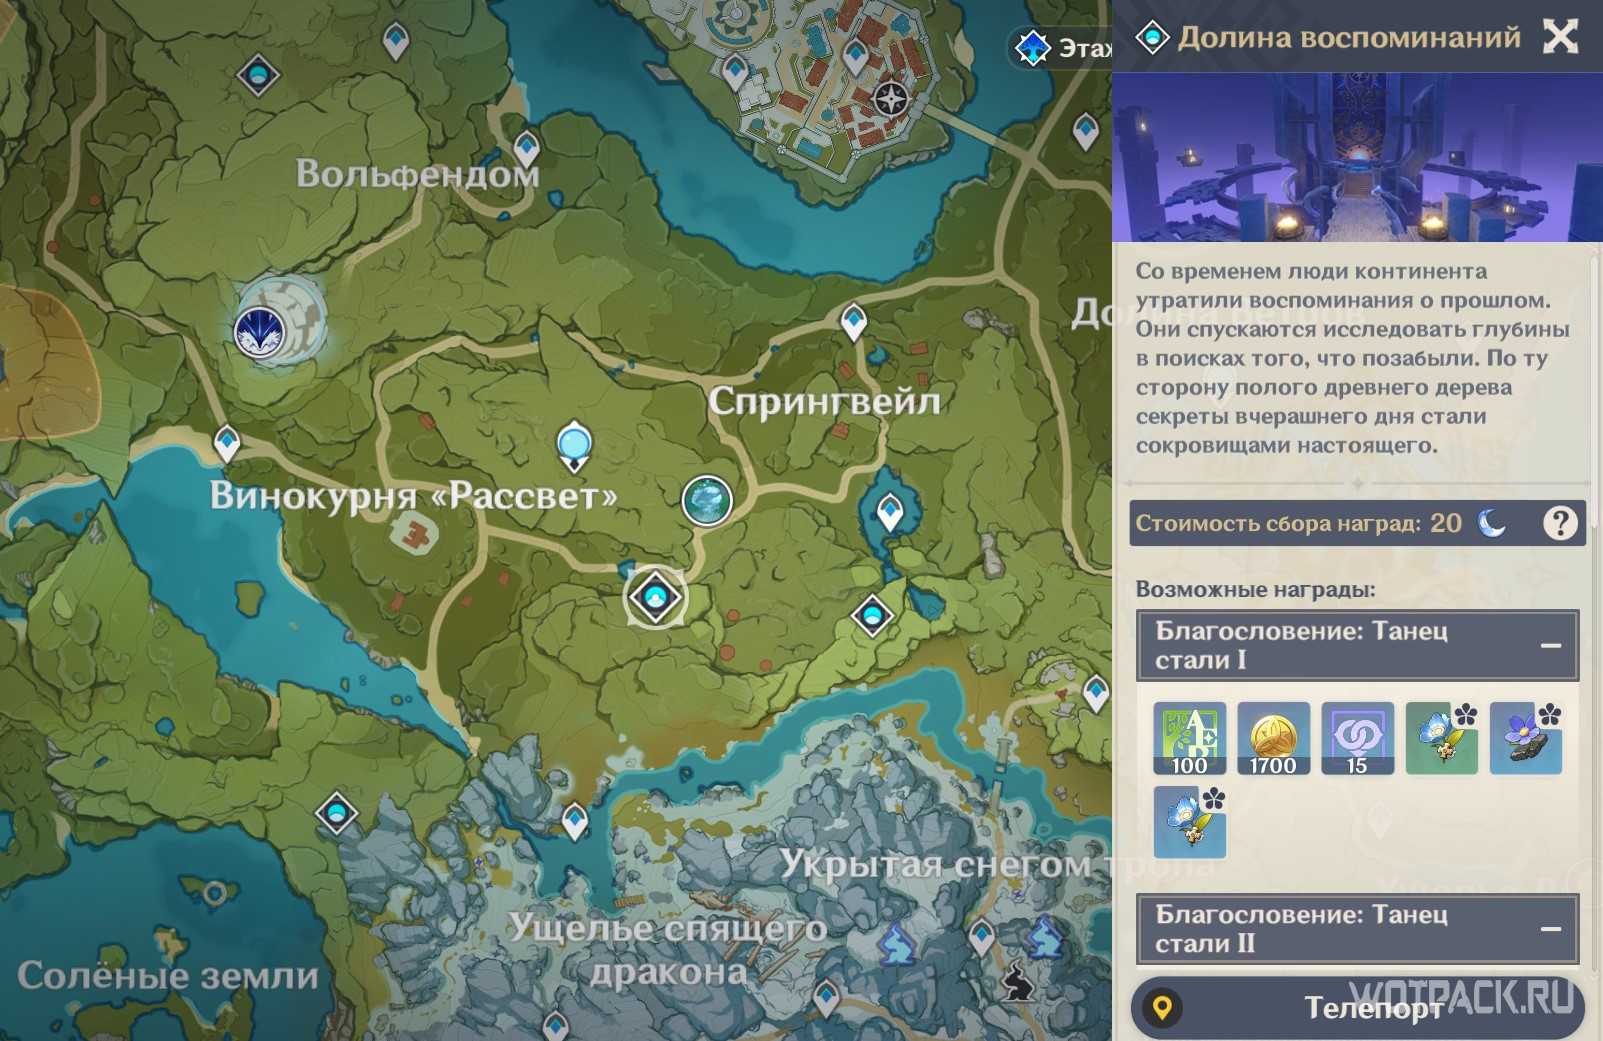Select the Mora 1700 reward icon
Viewport: 1603px width, 1041px height.
click(1273, 738)
